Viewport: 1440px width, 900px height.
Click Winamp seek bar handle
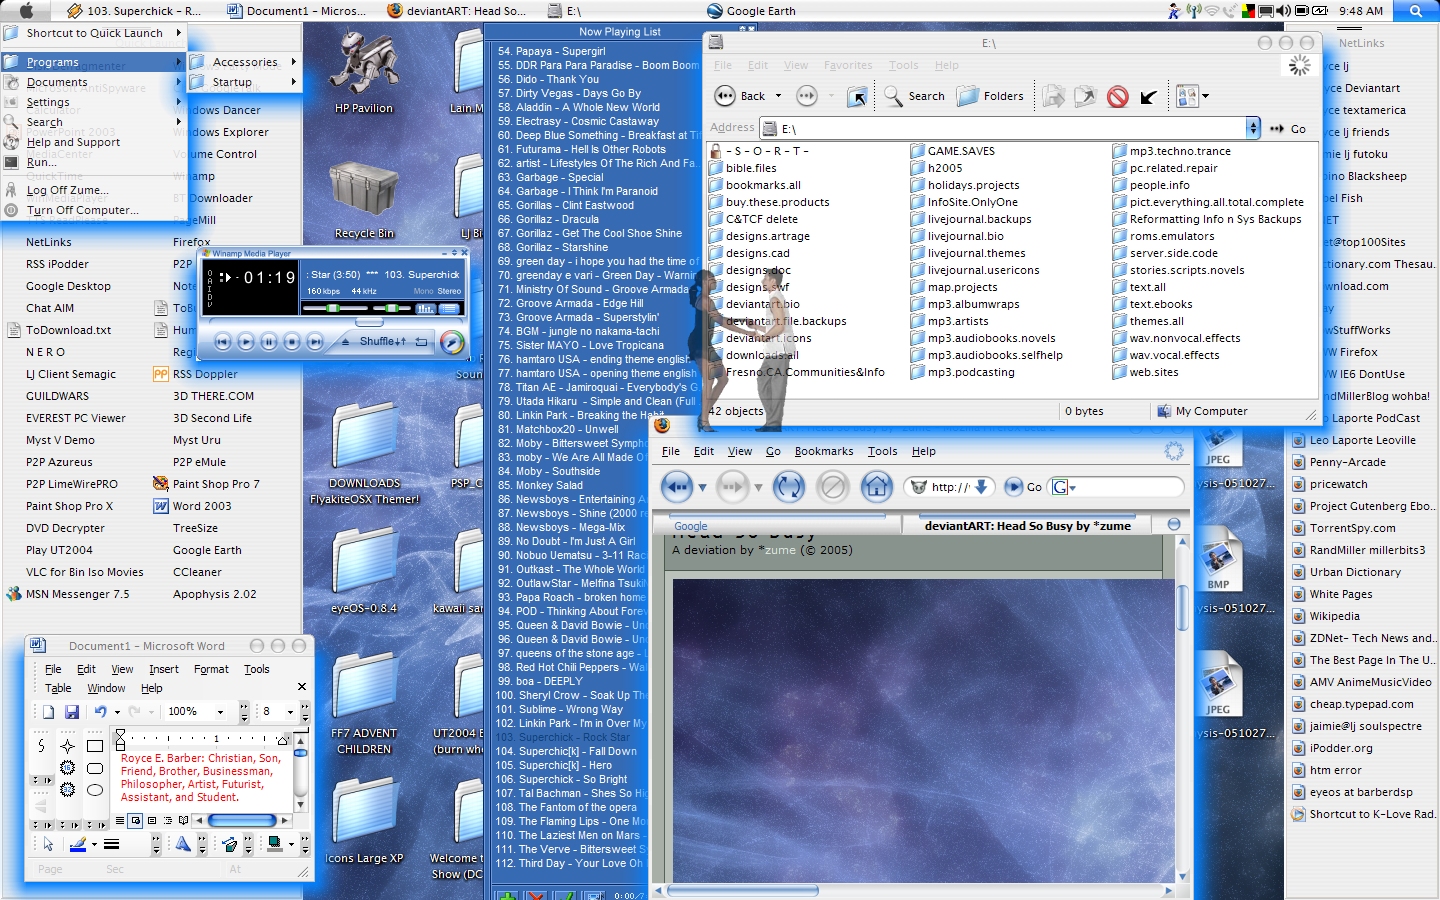click(x=369, y=322)
